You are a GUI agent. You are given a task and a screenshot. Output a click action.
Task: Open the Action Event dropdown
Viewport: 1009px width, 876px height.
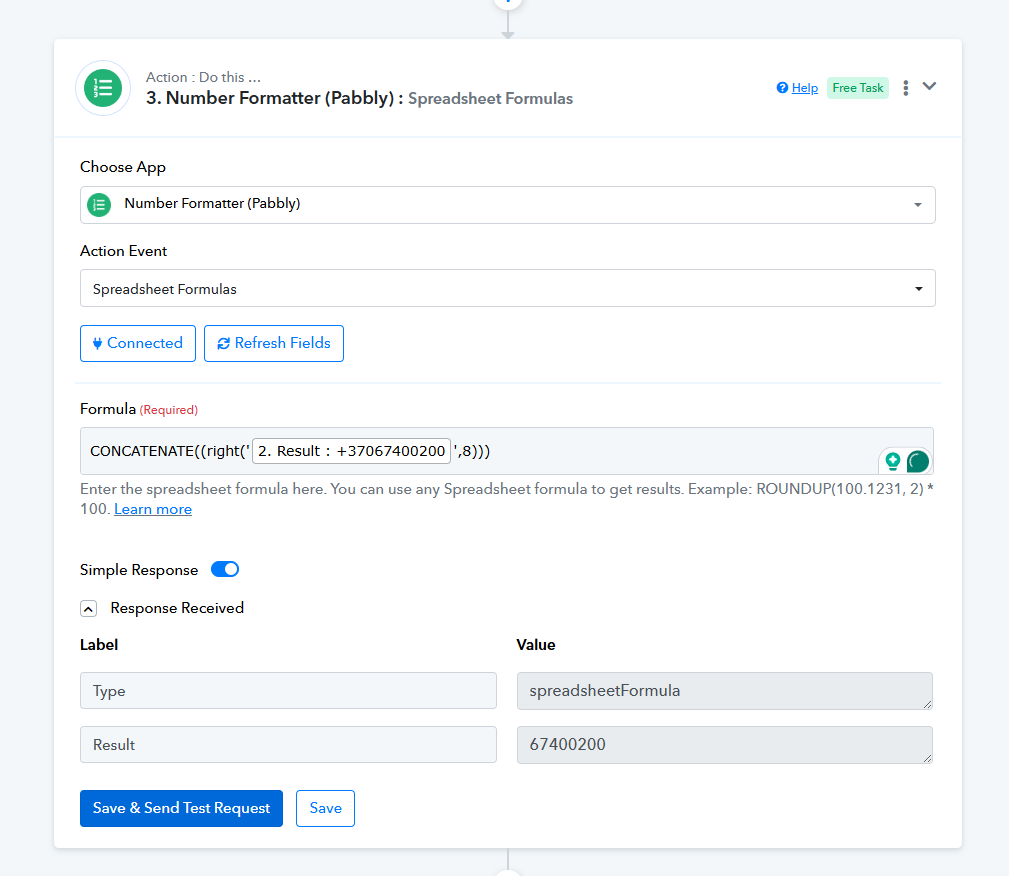[x=507, y=288]
